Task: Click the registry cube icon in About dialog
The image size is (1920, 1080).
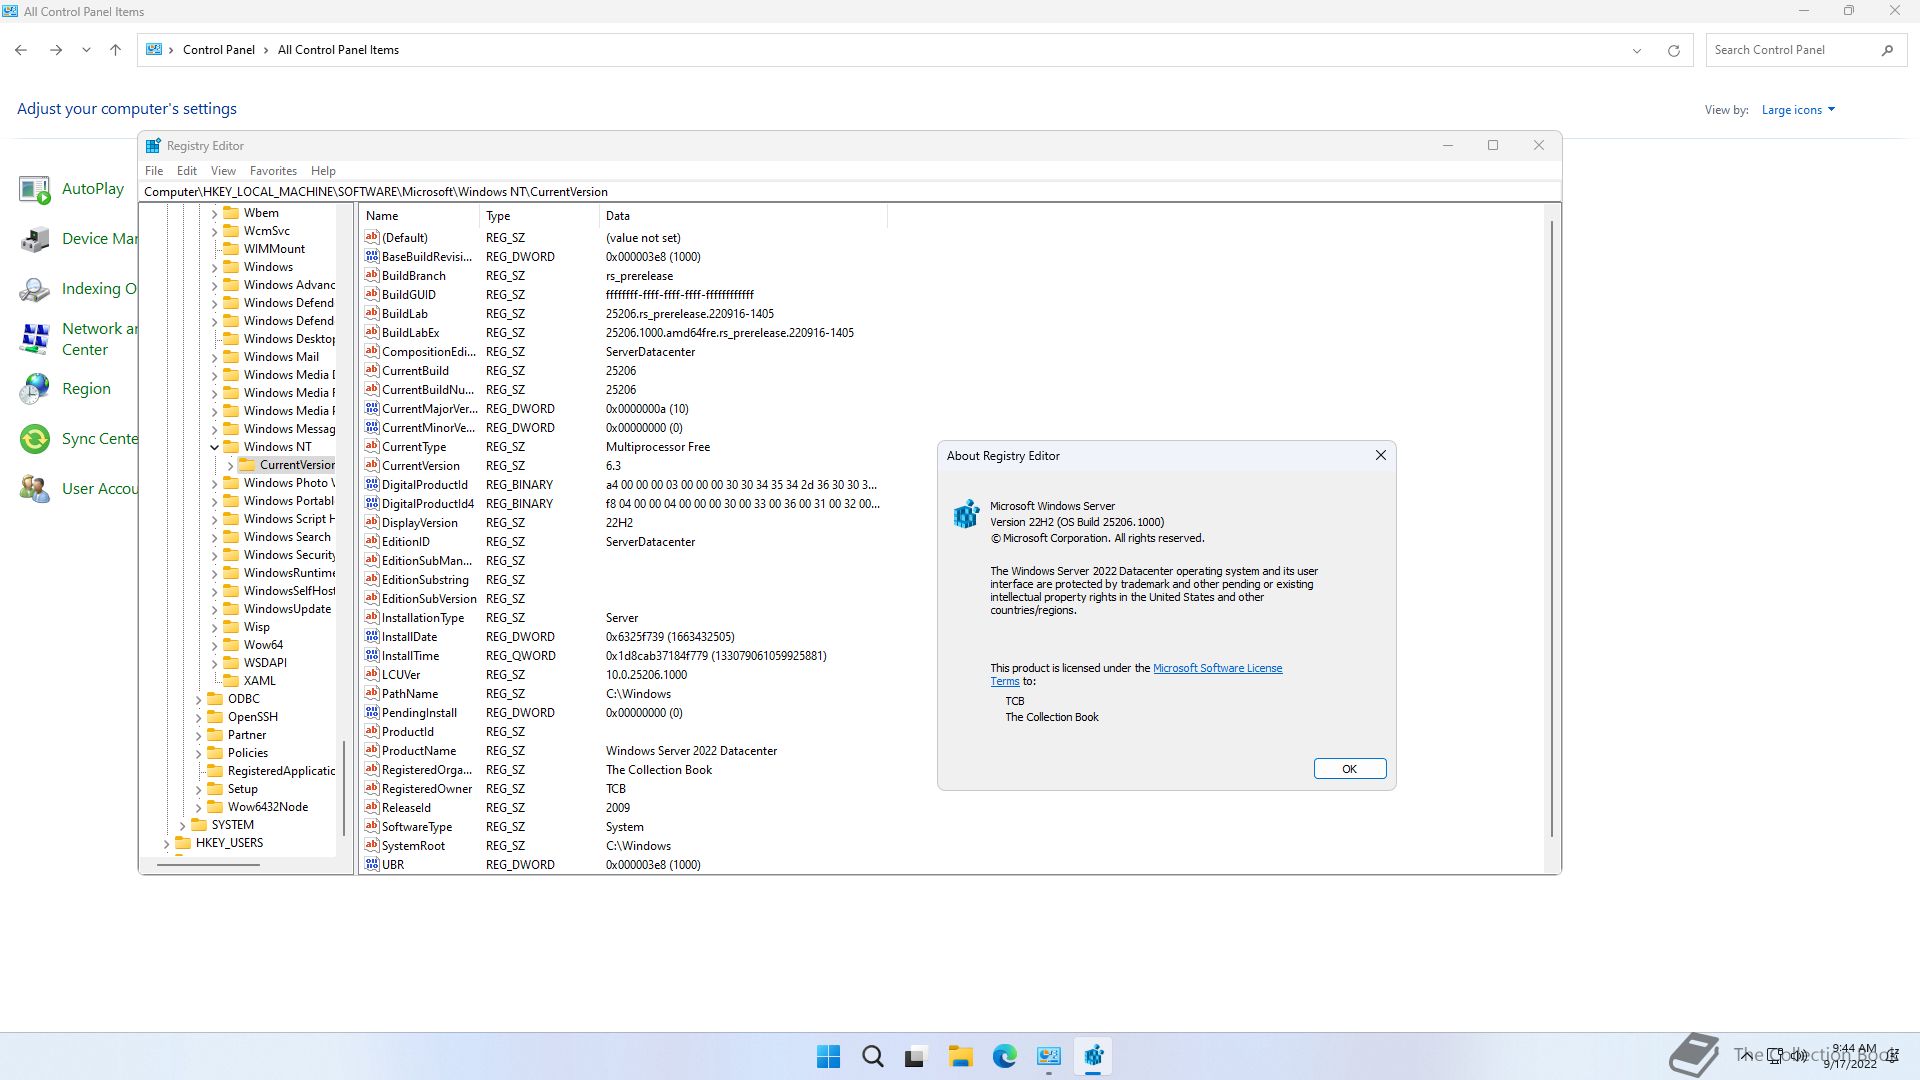Action: click(966, 514)
